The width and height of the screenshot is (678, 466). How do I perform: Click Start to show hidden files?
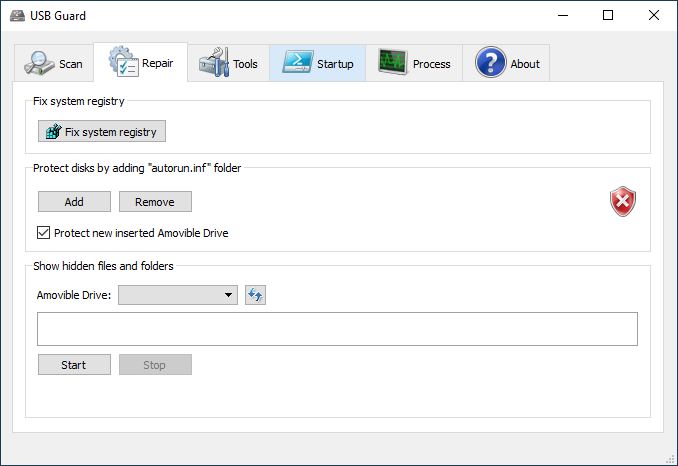click(x=74, y=365)
